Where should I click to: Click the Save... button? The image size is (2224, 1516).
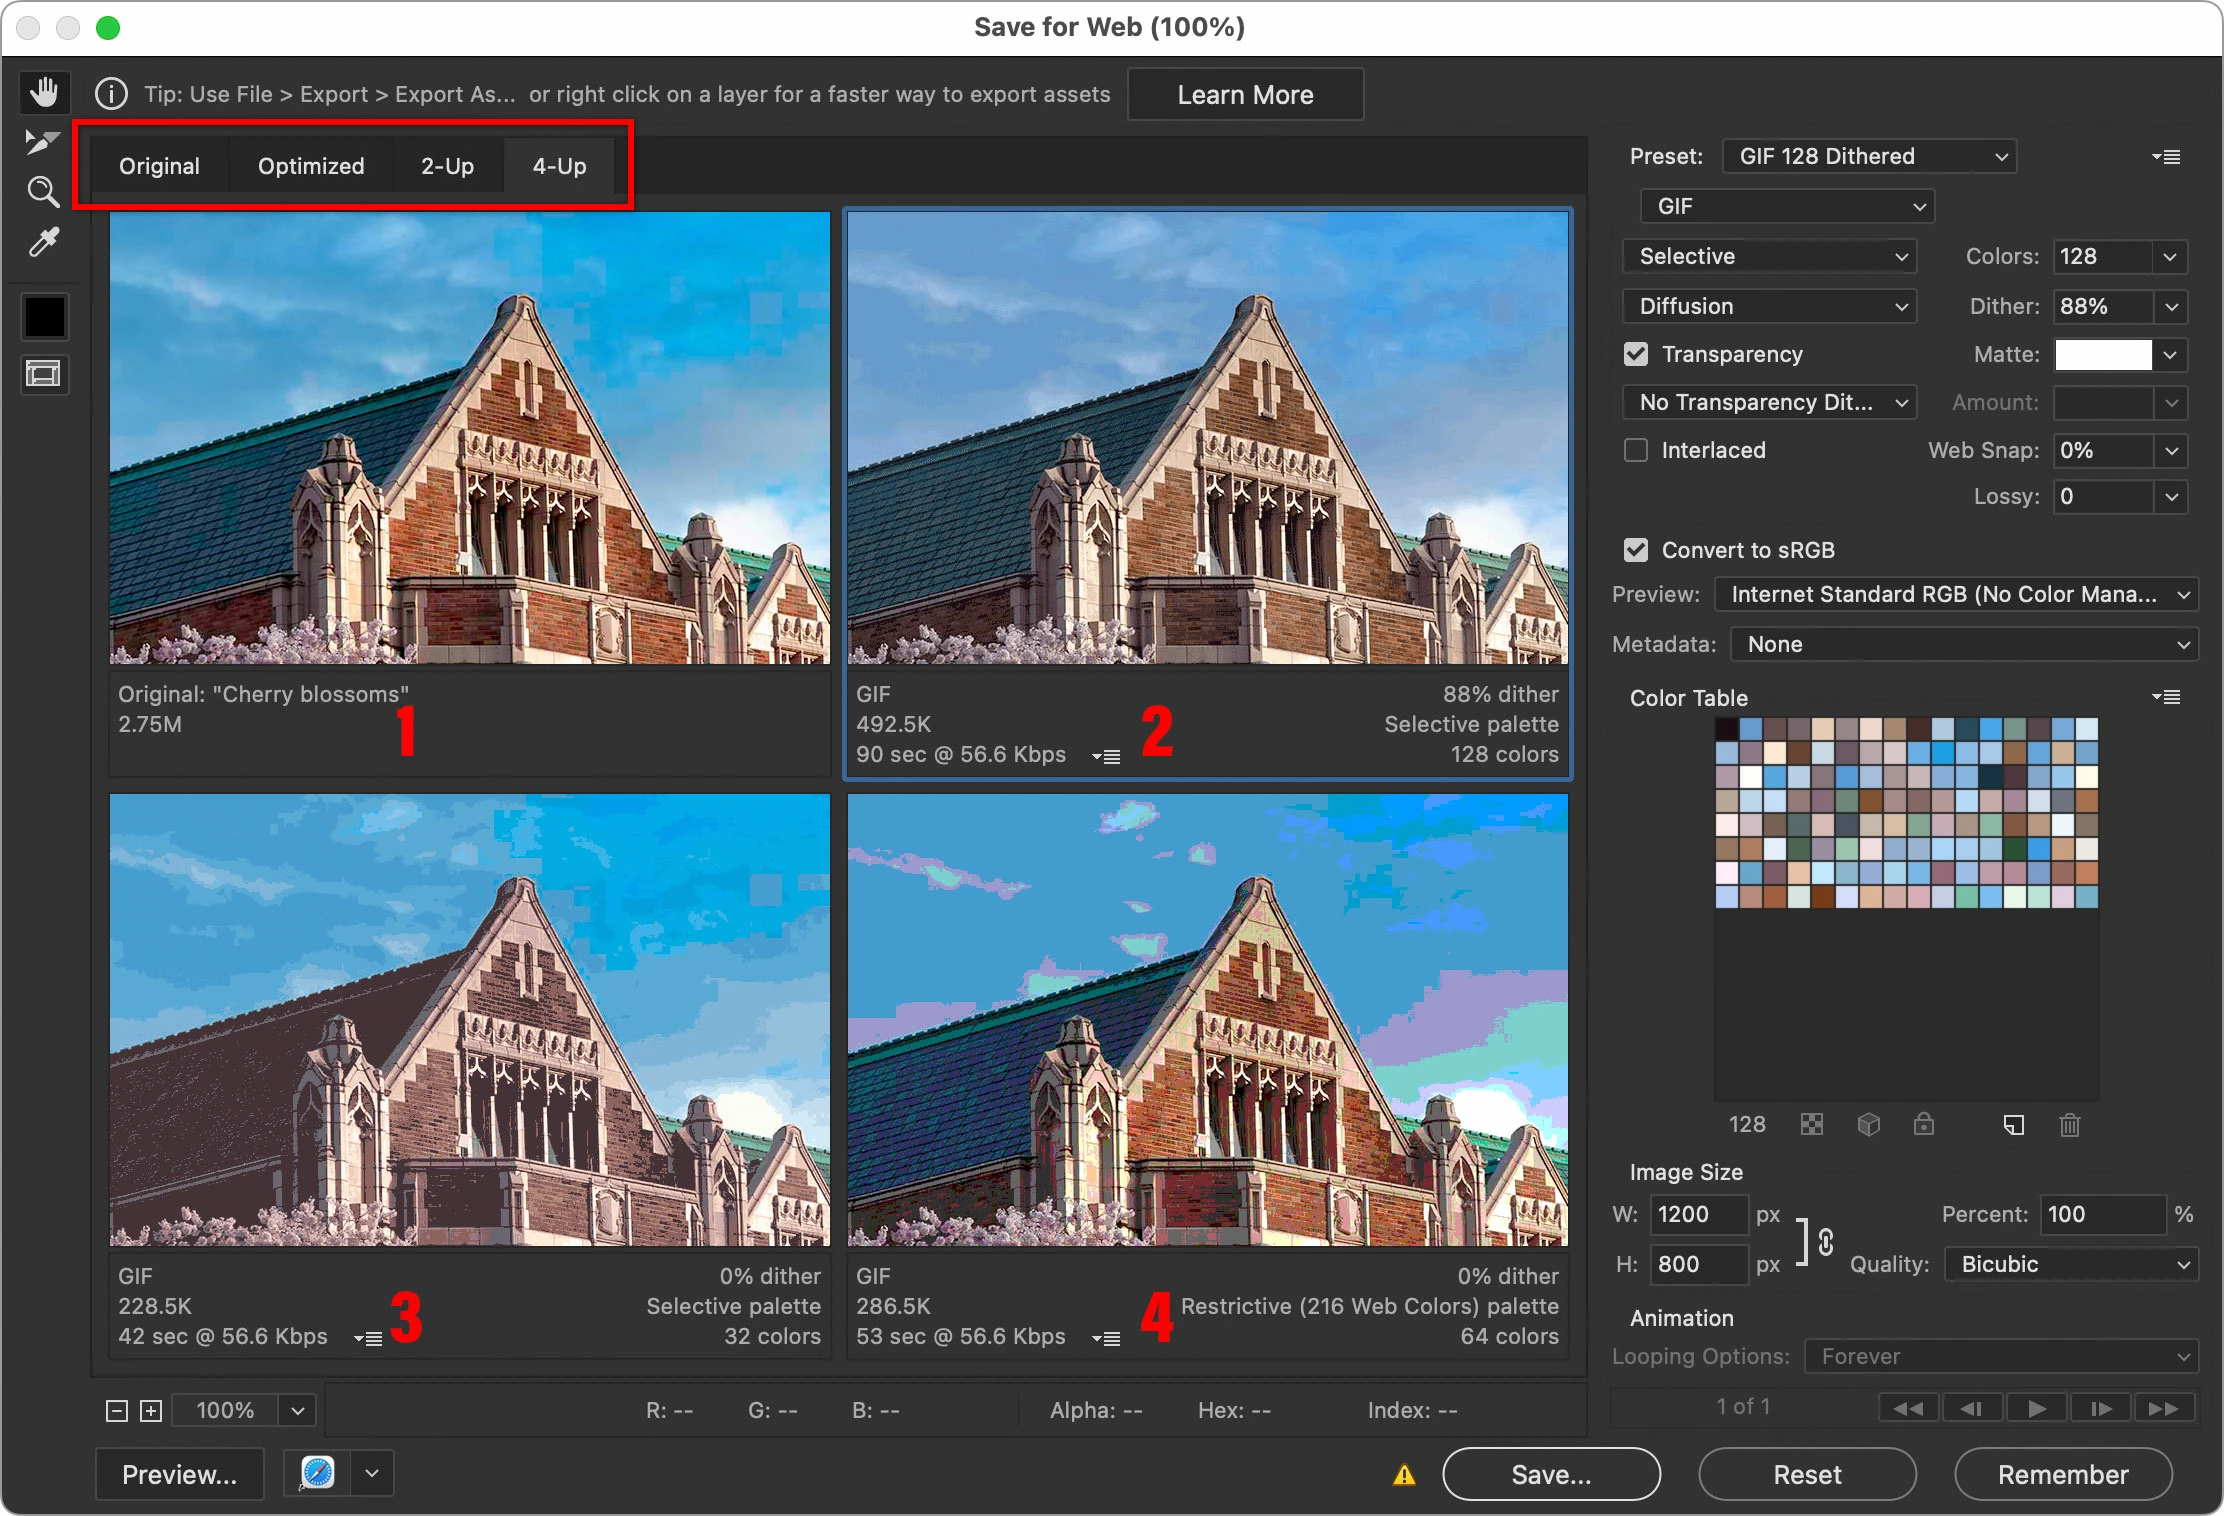1550,1474
